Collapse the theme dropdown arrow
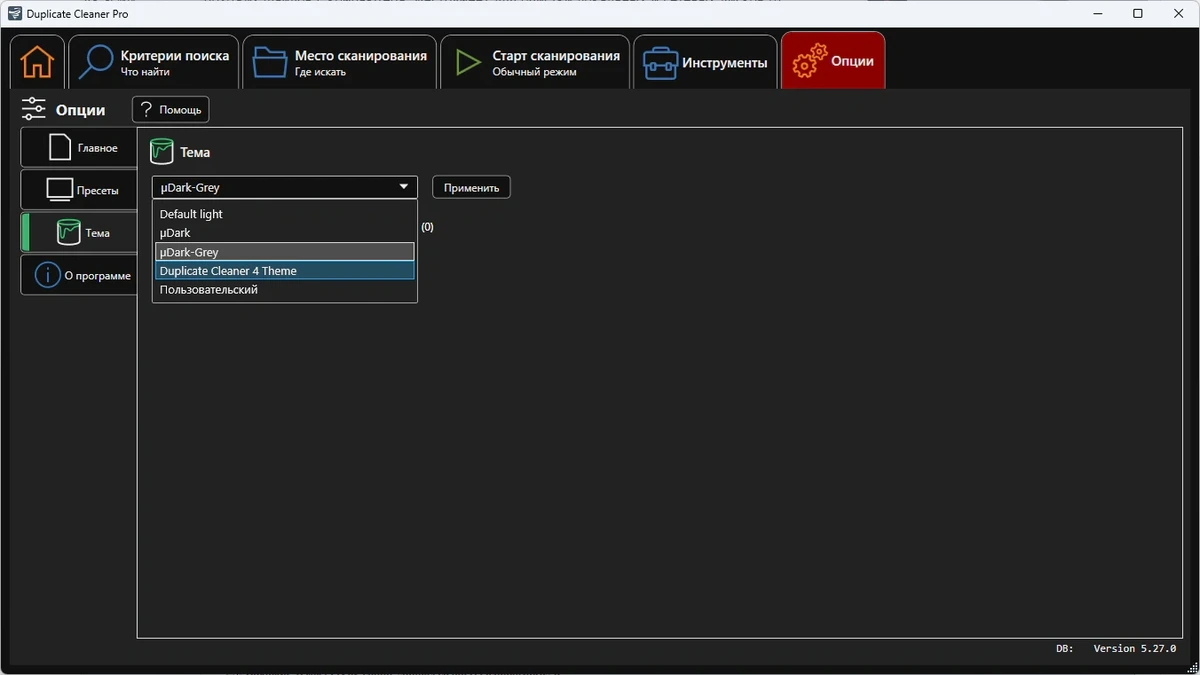1200x675 pixels. point(404,187)
